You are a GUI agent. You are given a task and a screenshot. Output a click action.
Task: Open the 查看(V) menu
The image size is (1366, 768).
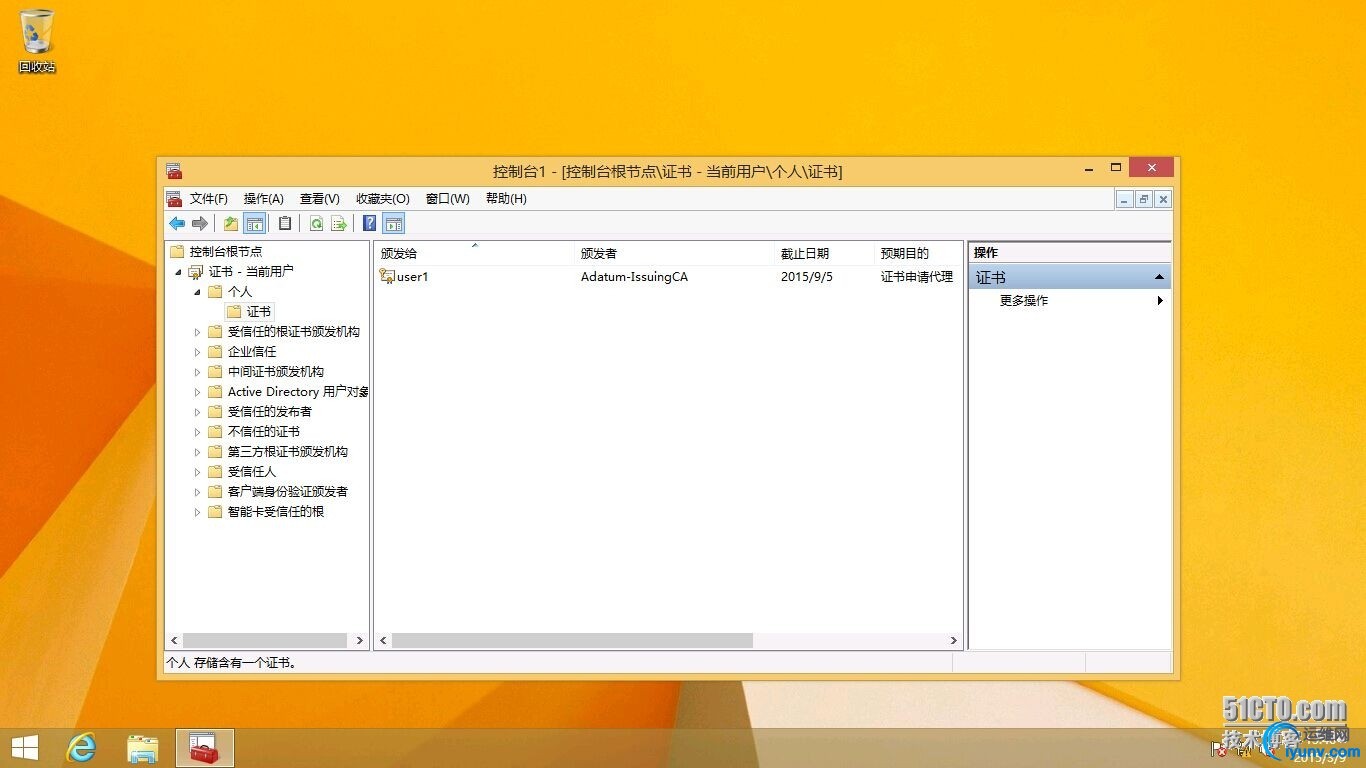tap(320, 199)
